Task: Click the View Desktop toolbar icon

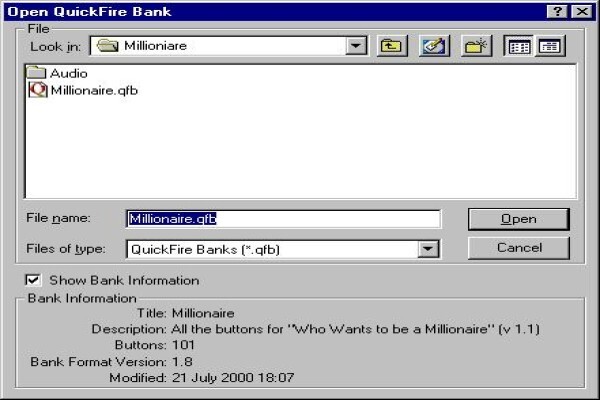Action: point(434,46)
